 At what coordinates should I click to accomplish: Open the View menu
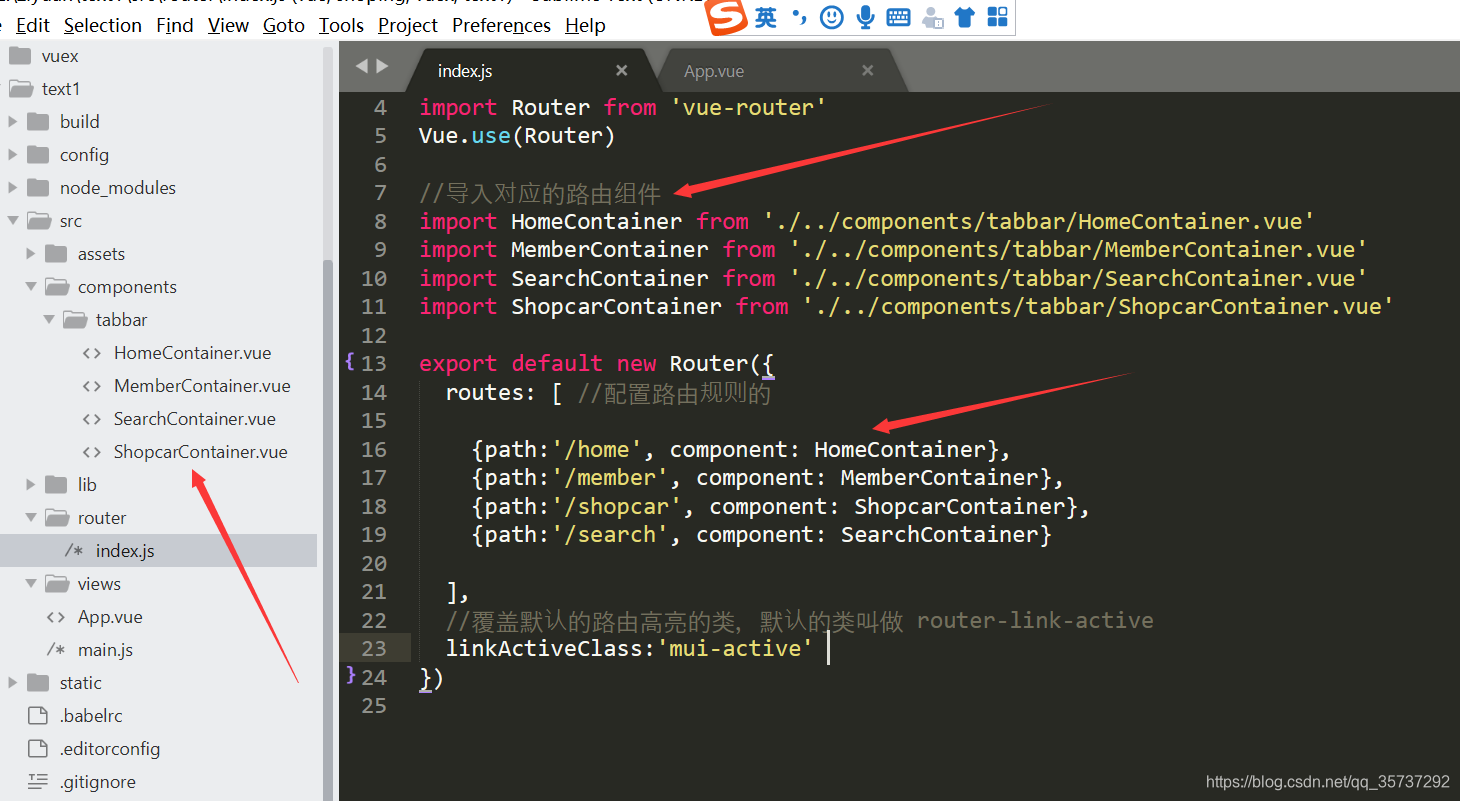[228, 25]
